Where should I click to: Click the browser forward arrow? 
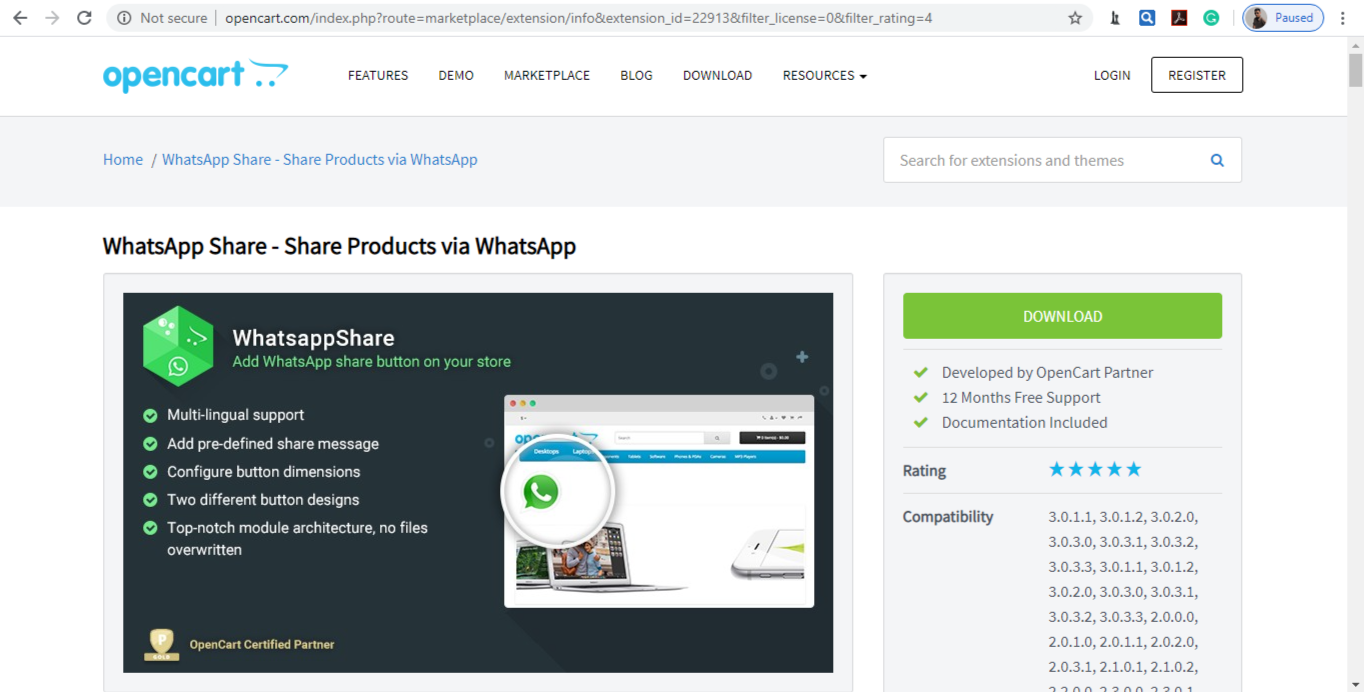[52, 18]
